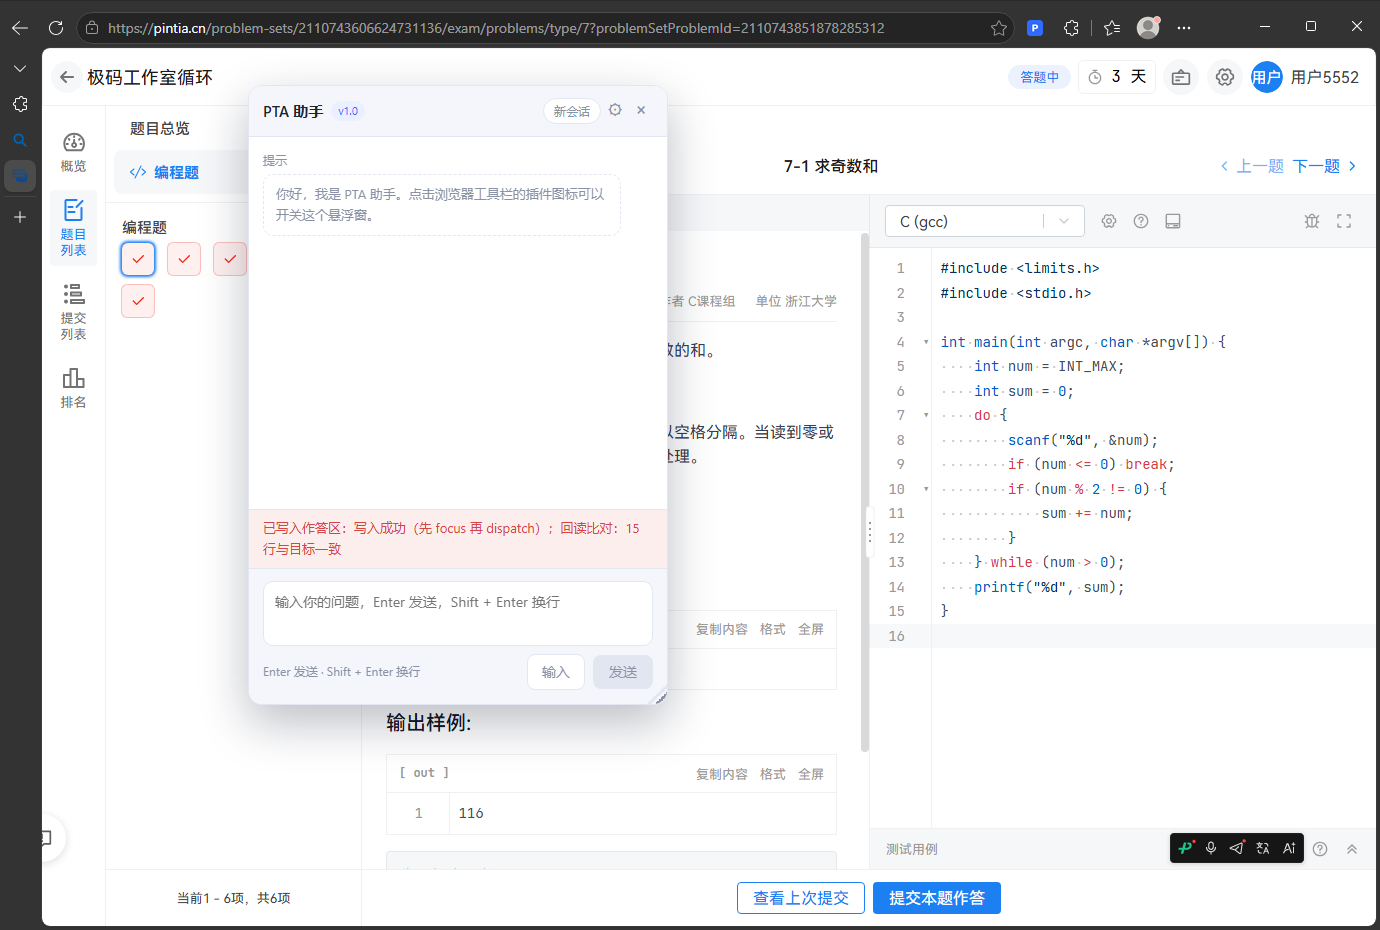Click the debug bug icon above editor
Image resolution: width=1380 pixels, height=930 pixels.
tap(1312, 221)
